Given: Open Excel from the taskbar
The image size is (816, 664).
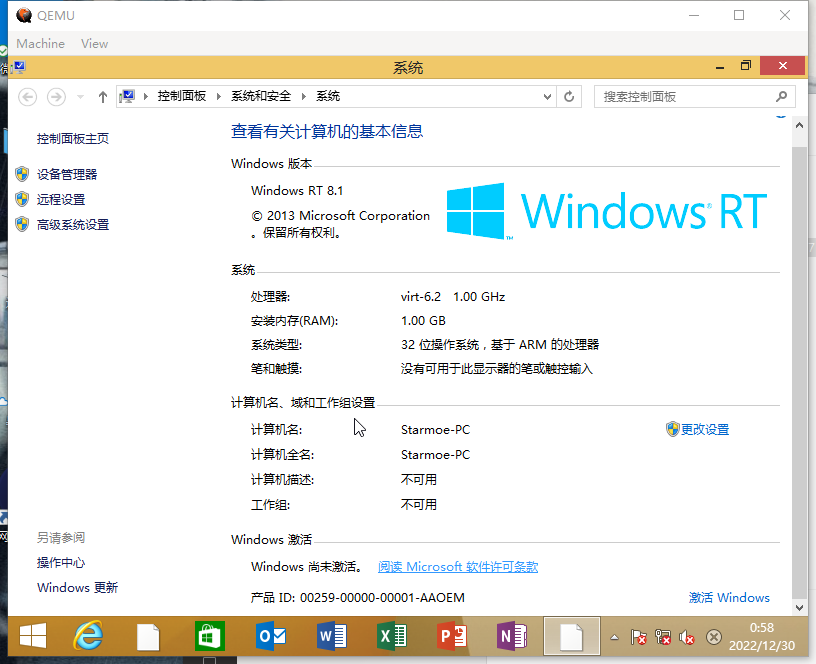Looking at the screenshot, I should point(392,636).
